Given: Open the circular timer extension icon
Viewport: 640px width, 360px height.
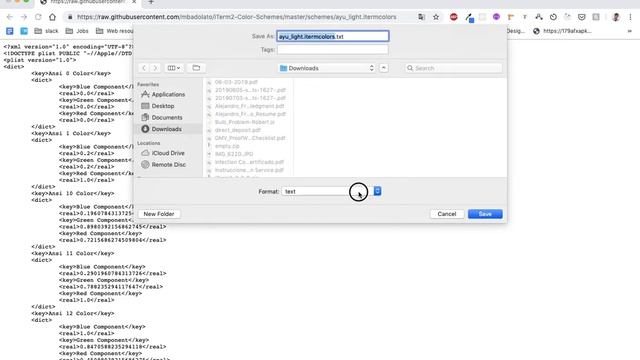Looking at the screenshot, I should click(553, 17).
